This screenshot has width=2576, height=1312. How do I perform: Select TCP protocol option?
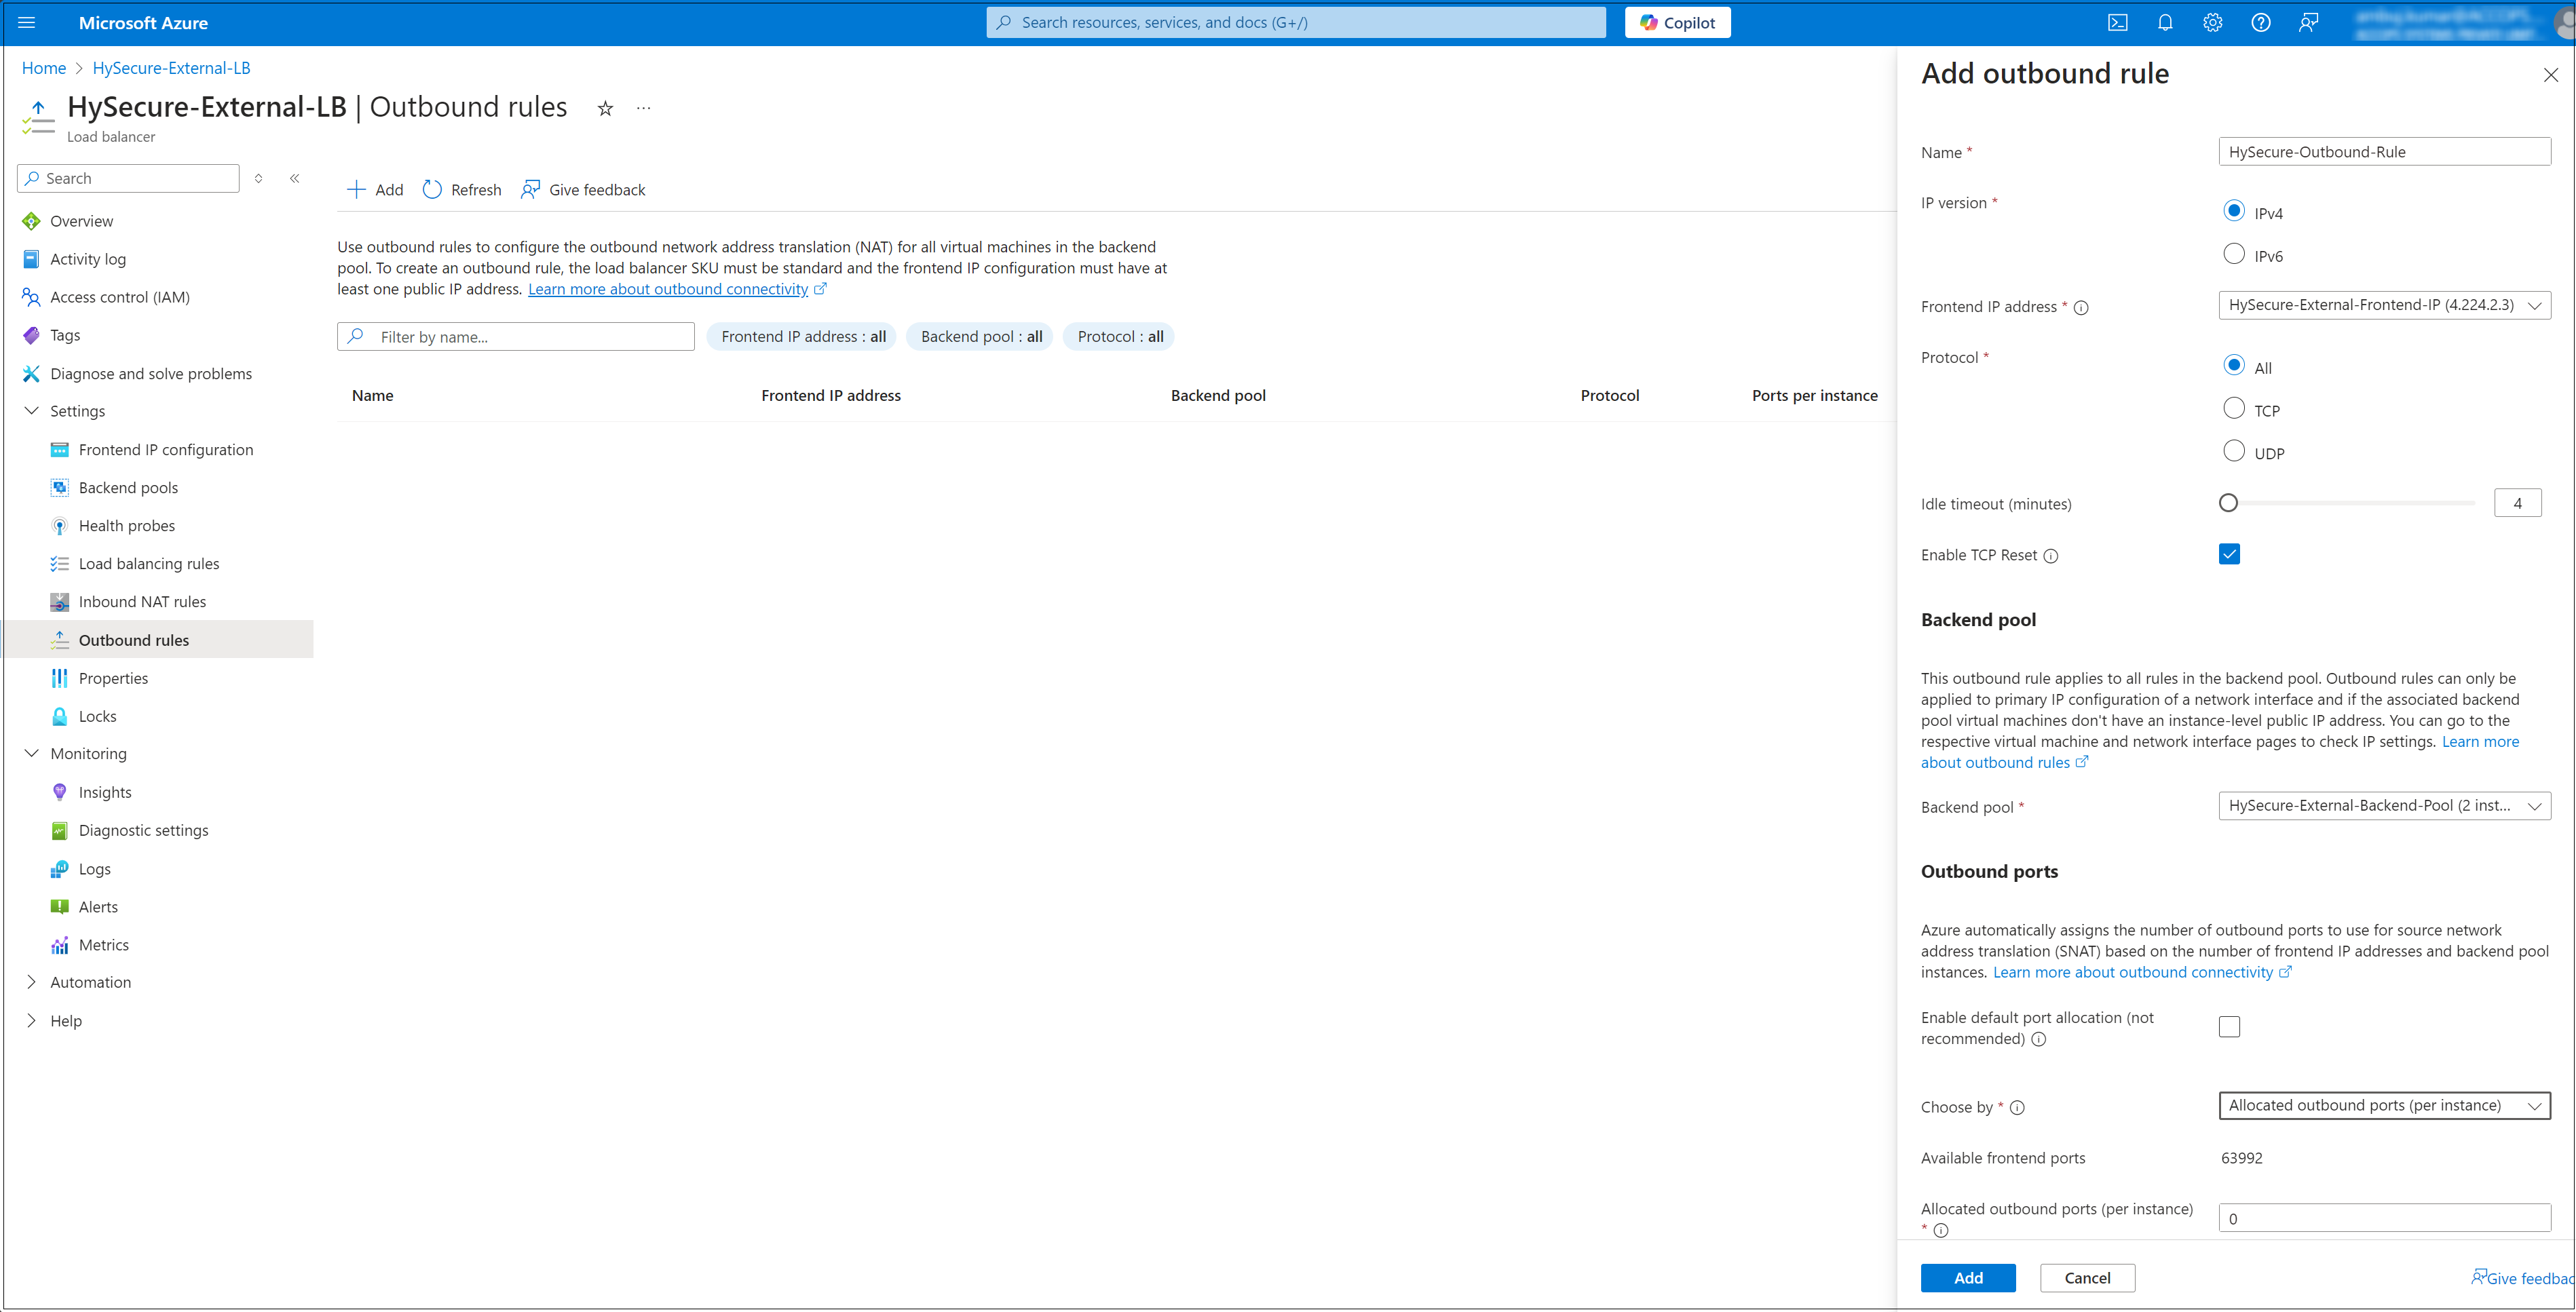tap(2233, 408)
